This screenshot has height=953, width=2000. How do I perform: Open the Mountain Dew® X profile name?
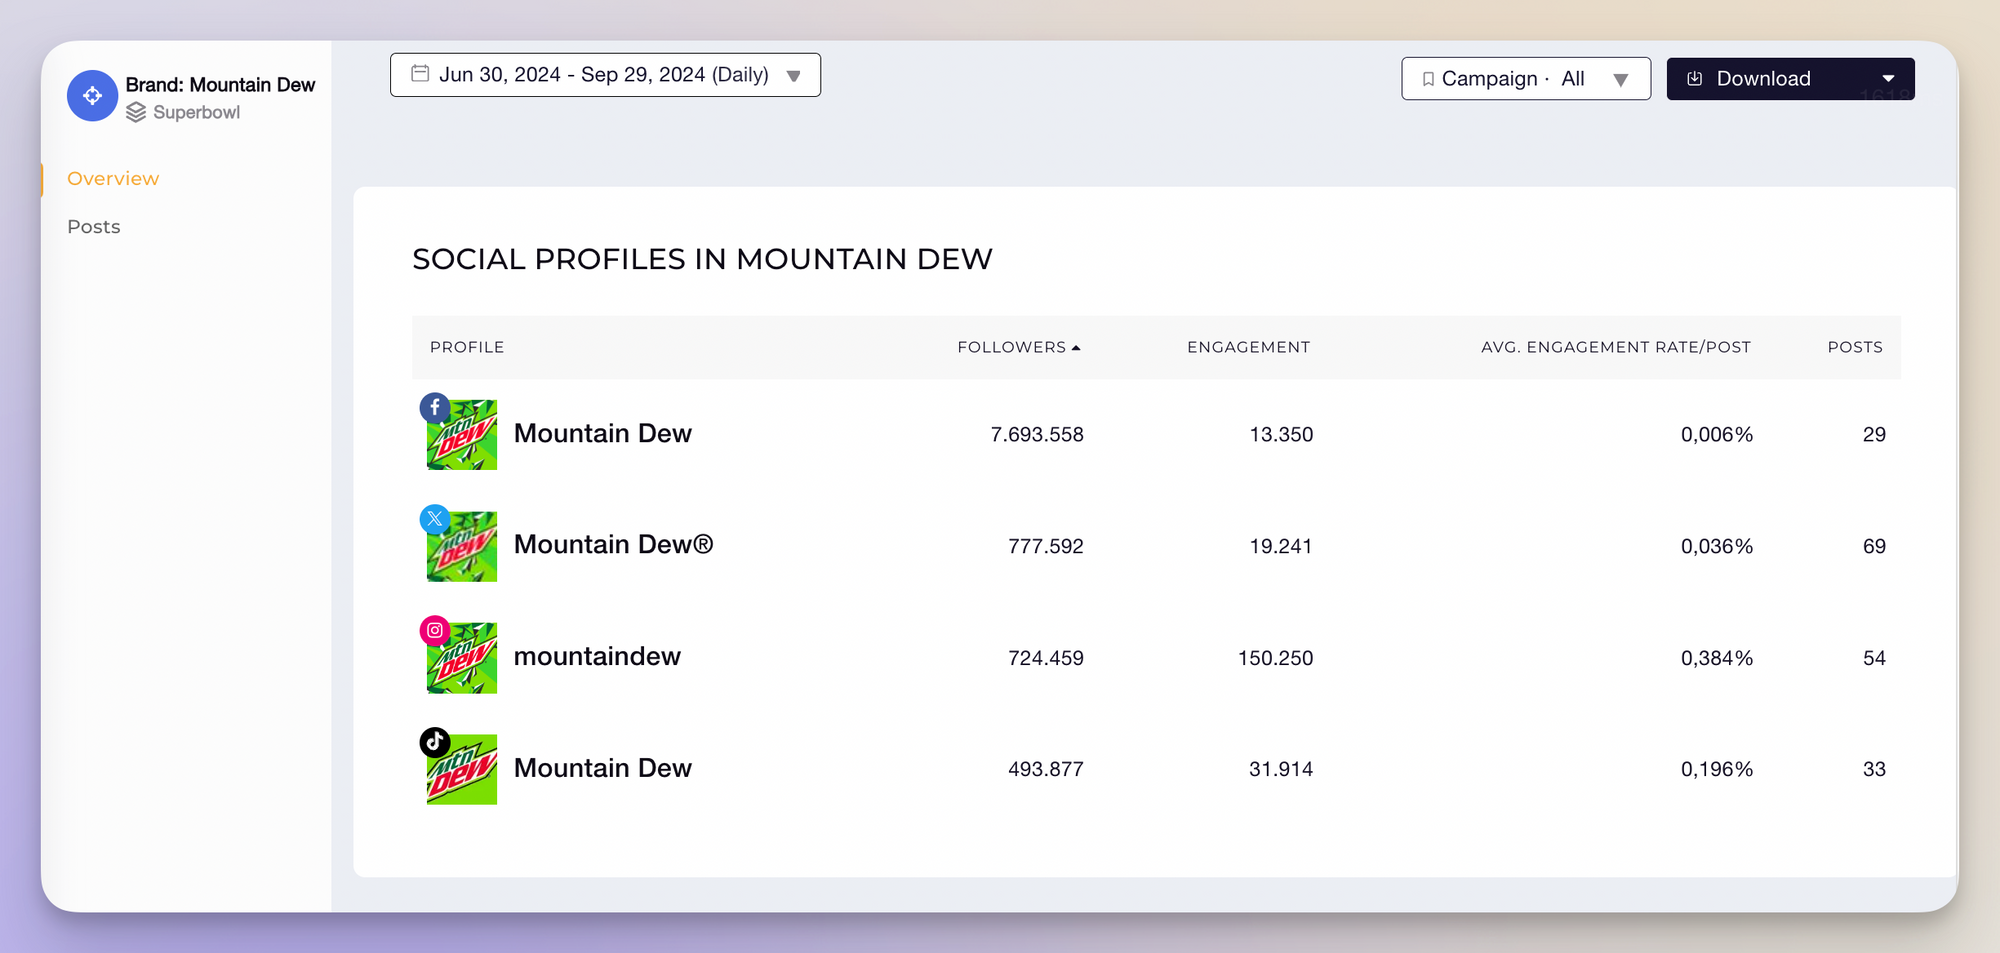pos(614,545)
